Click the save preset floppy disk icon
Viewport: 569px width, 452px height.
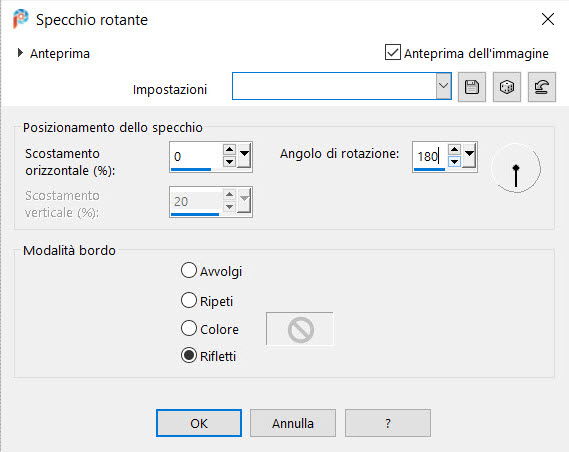tap(472, 87)
